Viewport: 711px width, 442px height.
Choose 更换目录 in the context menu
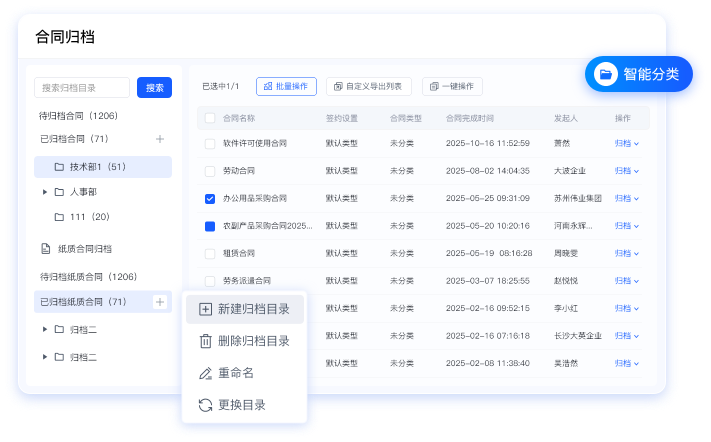241,405
